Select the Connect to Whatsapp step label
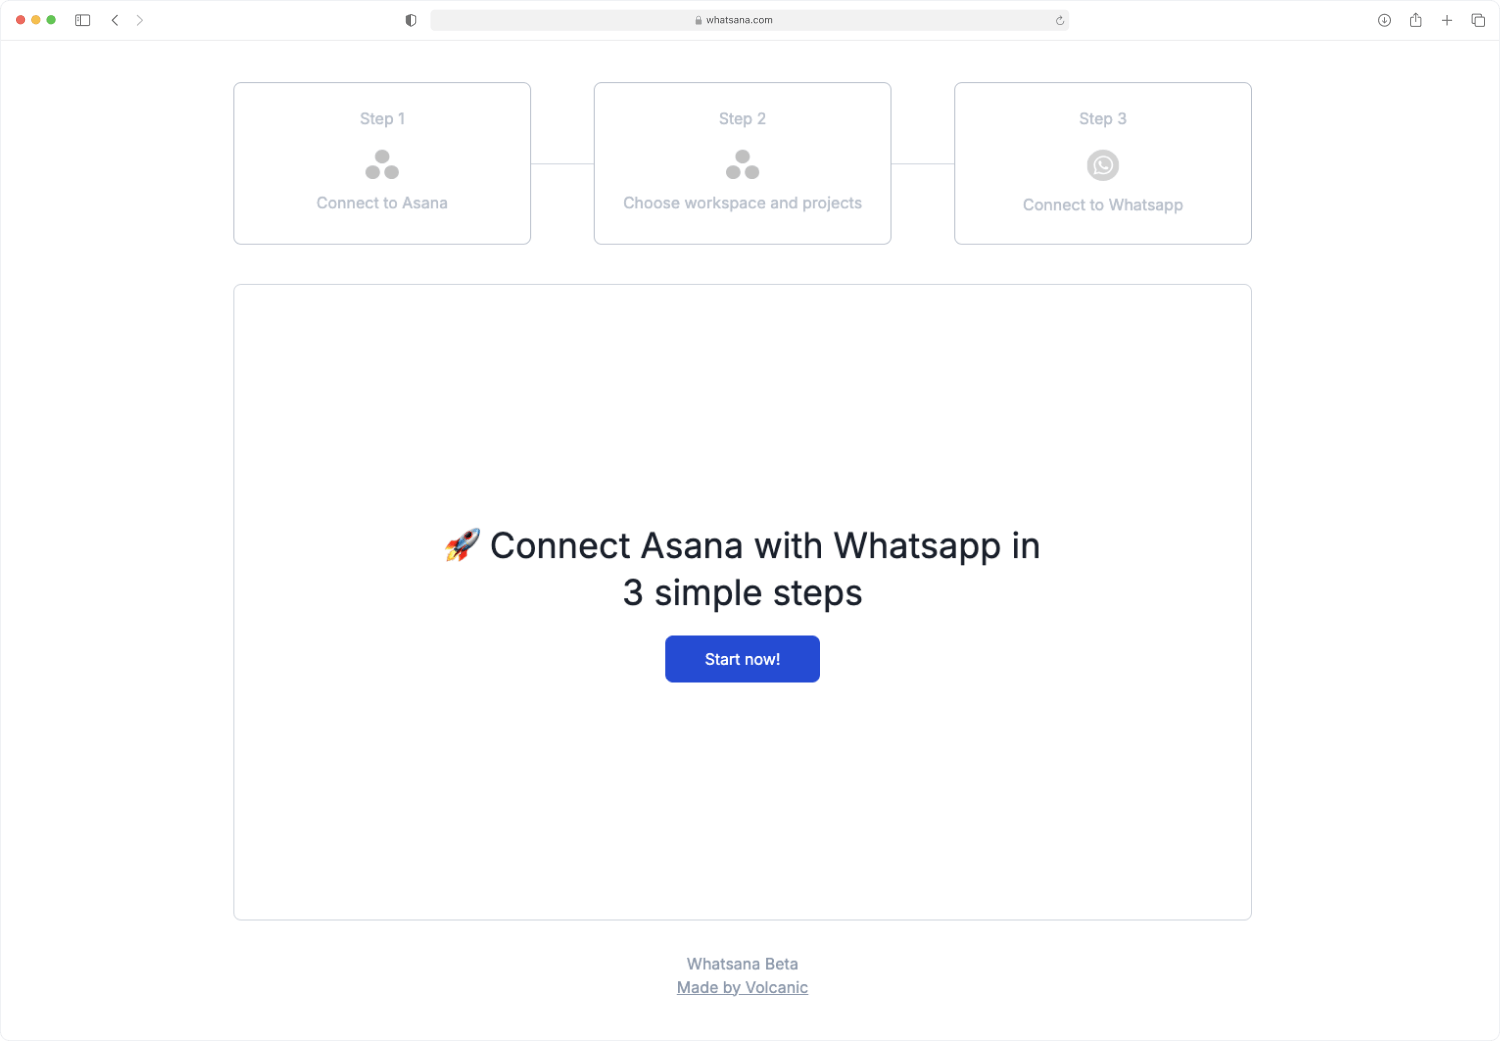The height and width of the screenshot is (1041, 1500). [x=1103, y=205]
